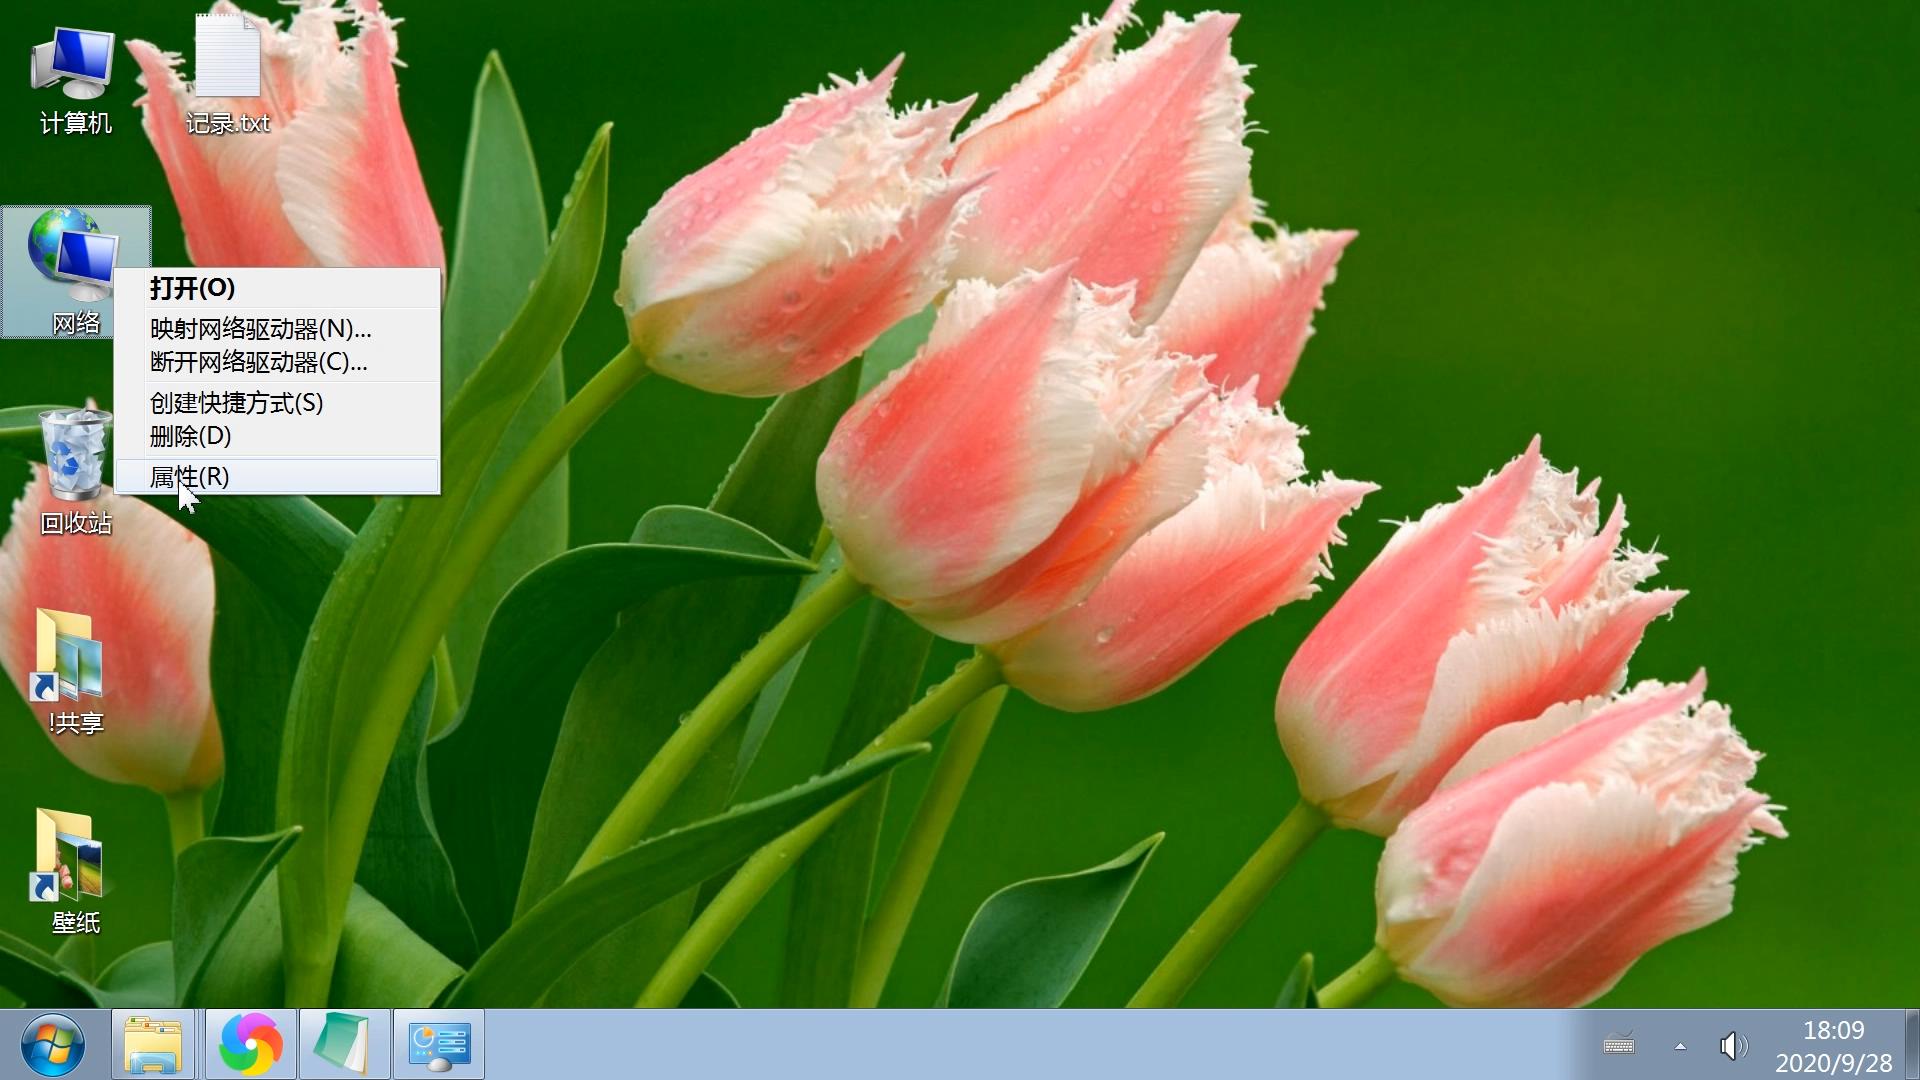
Task: Open Windows Explorer from taskbar
Action: click(x=153, y=1045)
